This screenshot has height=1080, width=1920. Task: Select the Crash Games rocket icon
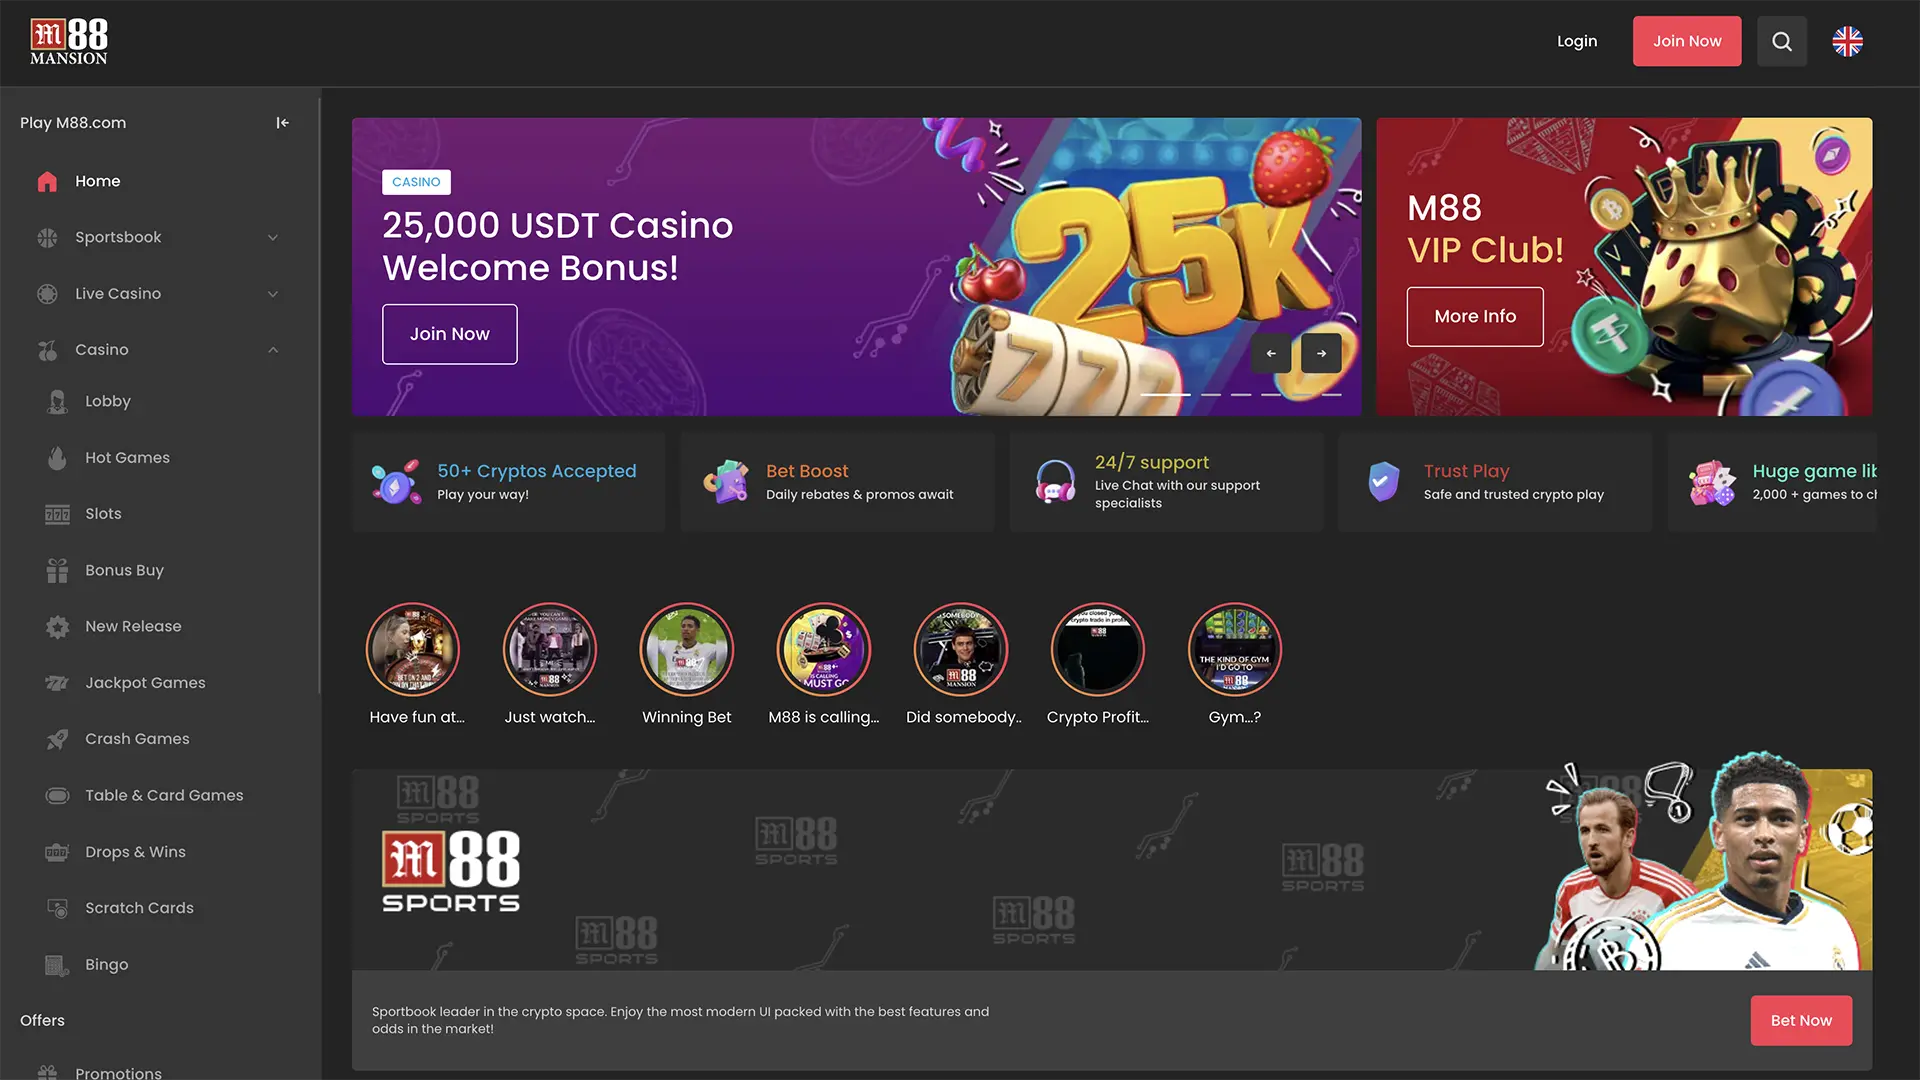pos(58,739)
